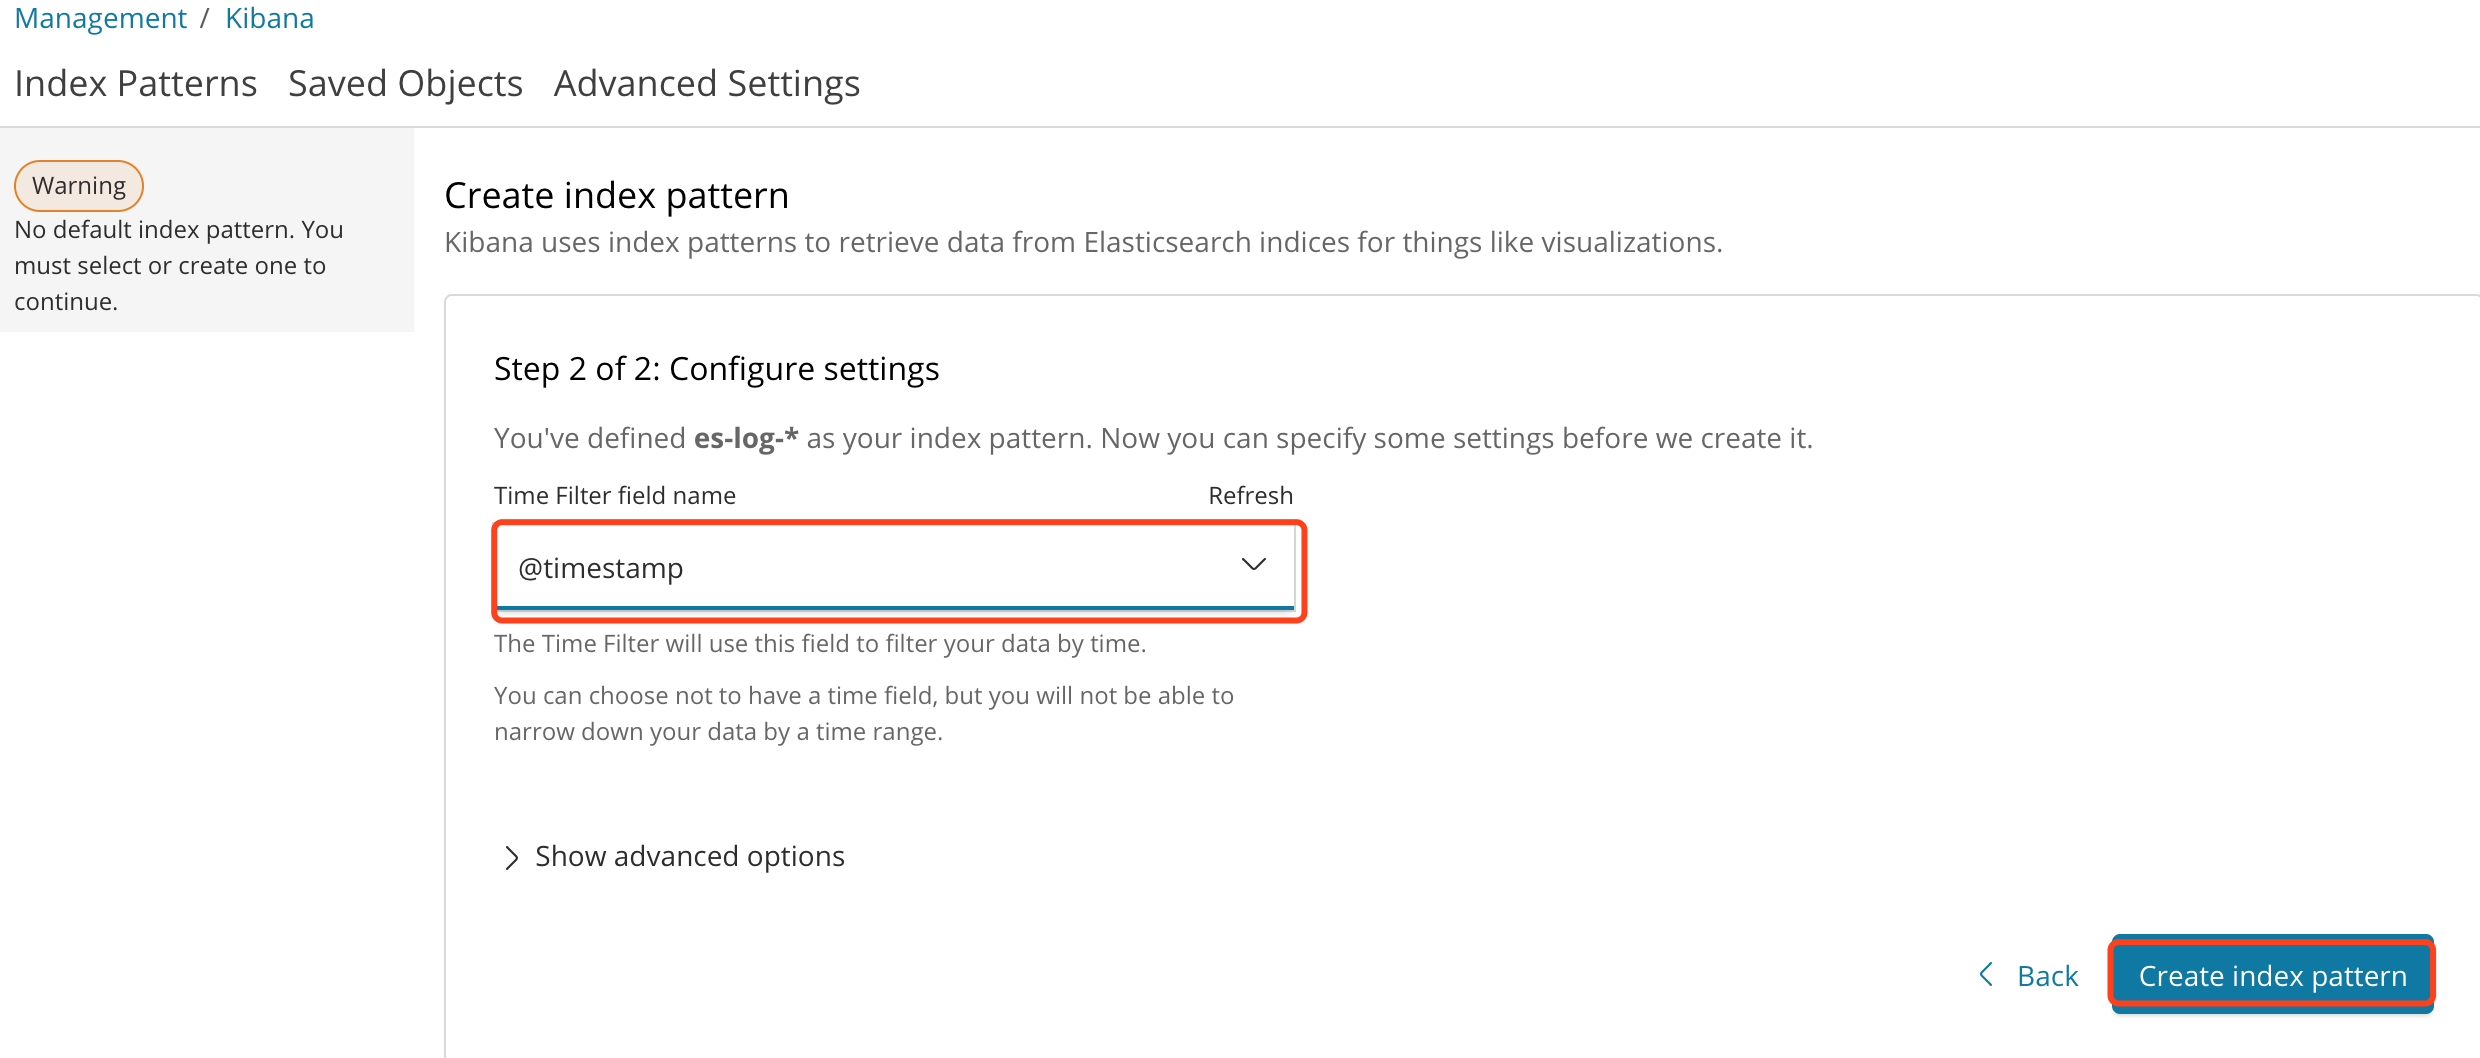
Task: Go Back to previous step
Action: click(x=2047, y=975)
